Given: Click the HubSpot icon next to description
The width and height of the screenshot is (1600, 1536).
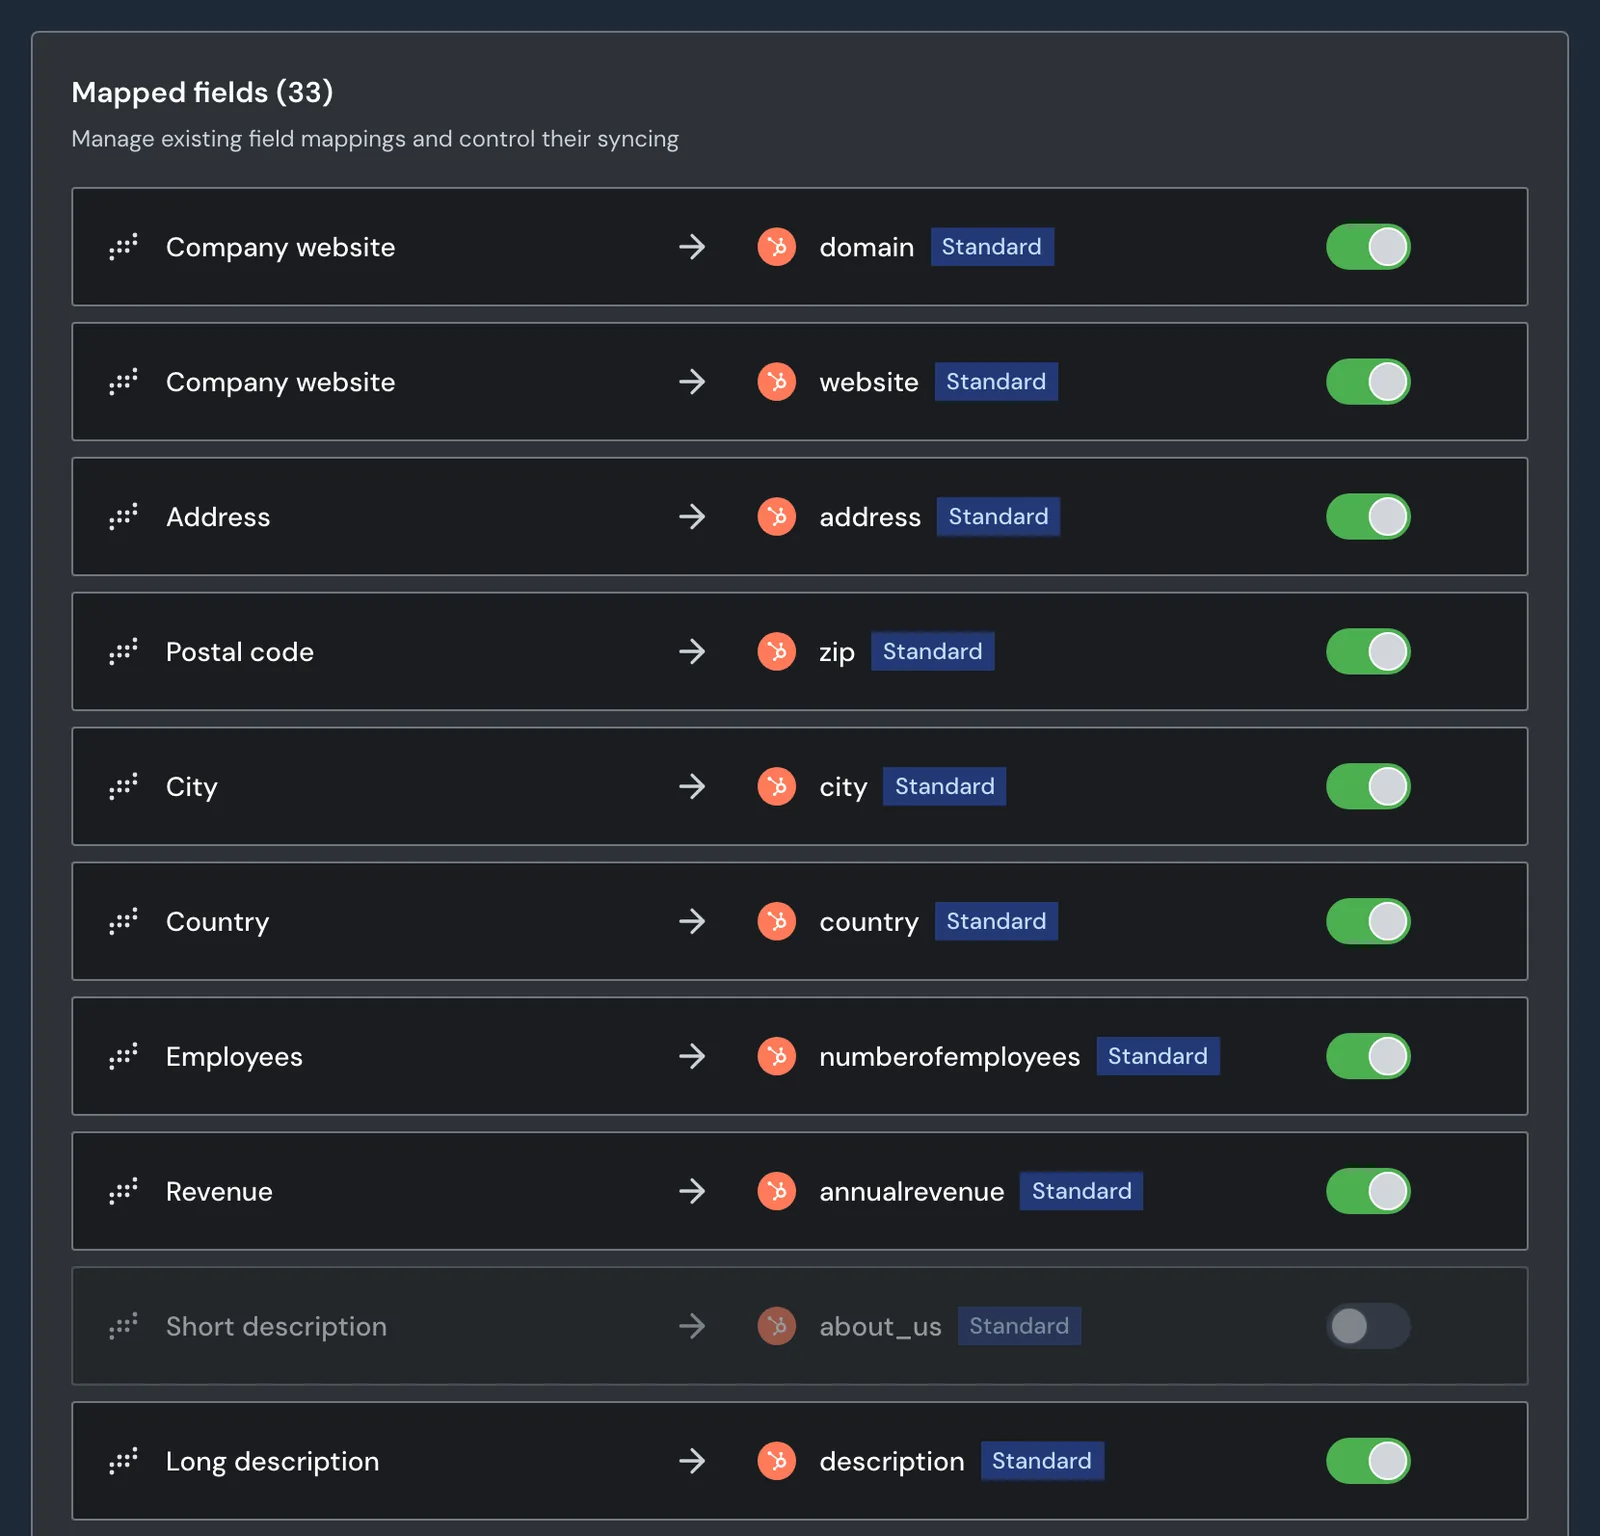Looking at the screenshot, I should coord(777,1461).
